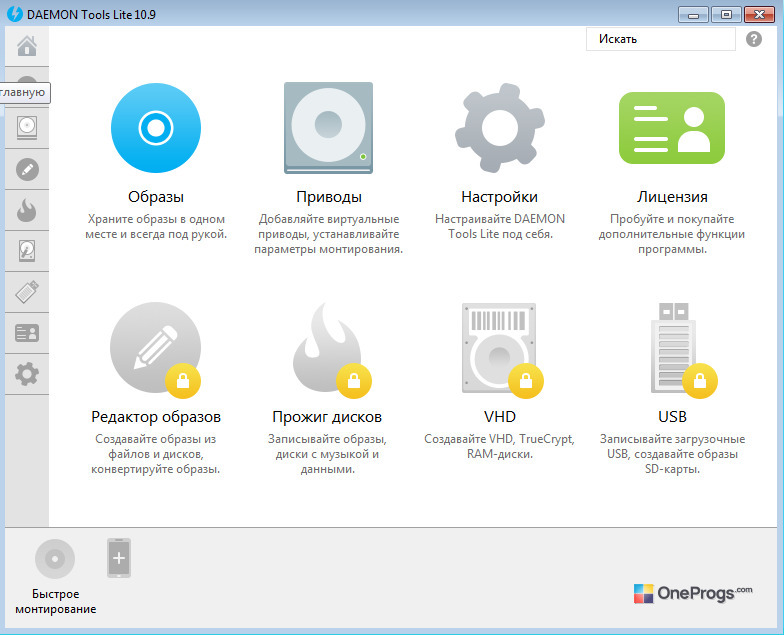Open the Приводы drive tile icon
Screen dimensions: 784x635
pyautogui.click(x=328, y=128)
